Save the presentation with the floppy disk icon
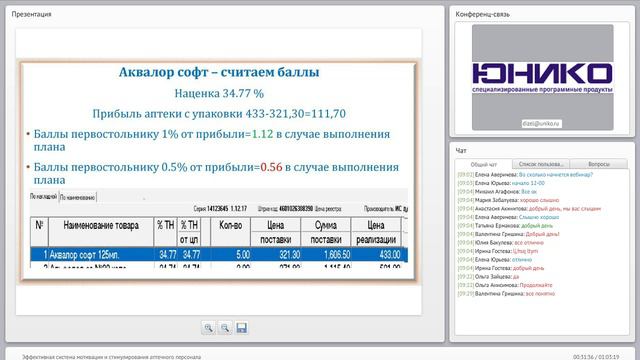640x360 pixels. pyautogui.click(x=241, y=328)
